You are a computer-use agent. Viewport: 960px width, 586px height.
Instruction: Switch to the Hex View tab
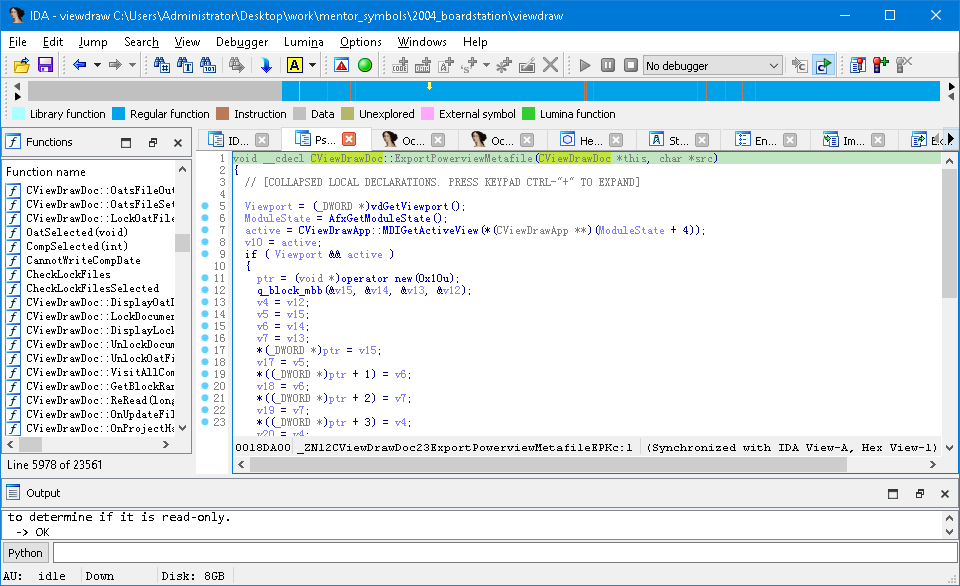(590, 140)
